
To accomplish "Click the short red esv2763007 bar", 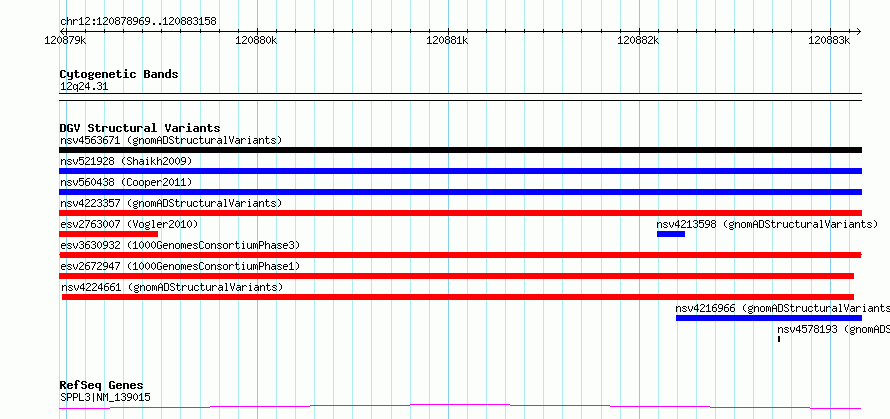I will pyautogui.click(x=108, y=234).
